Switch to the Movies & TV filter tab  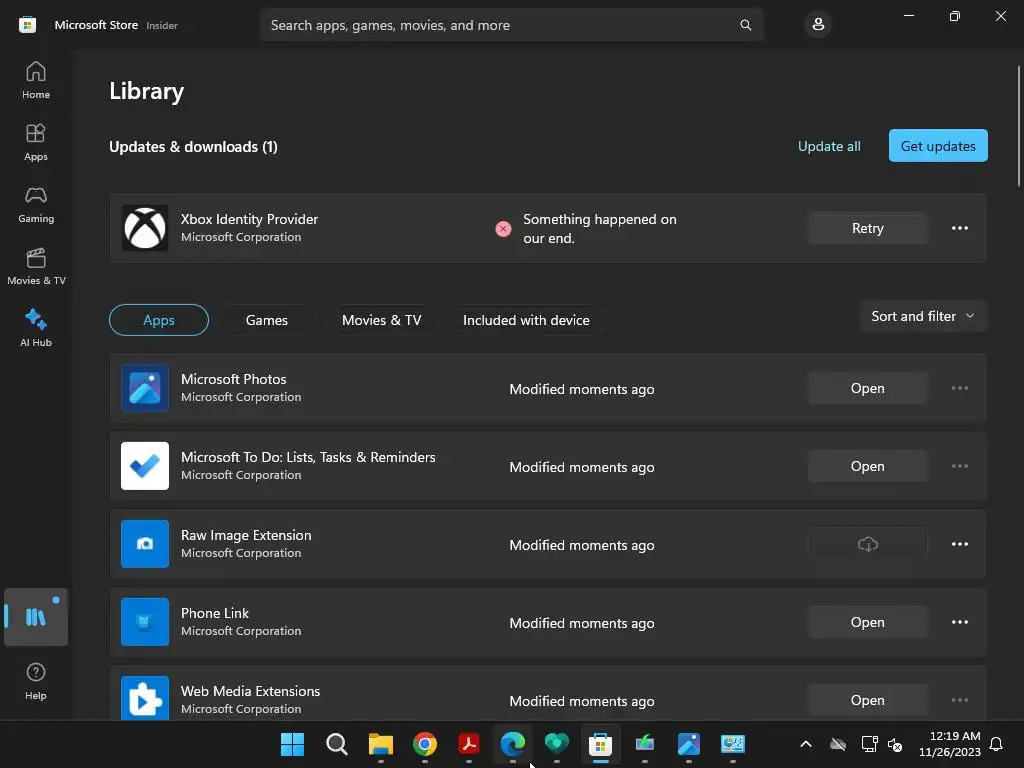381,320
